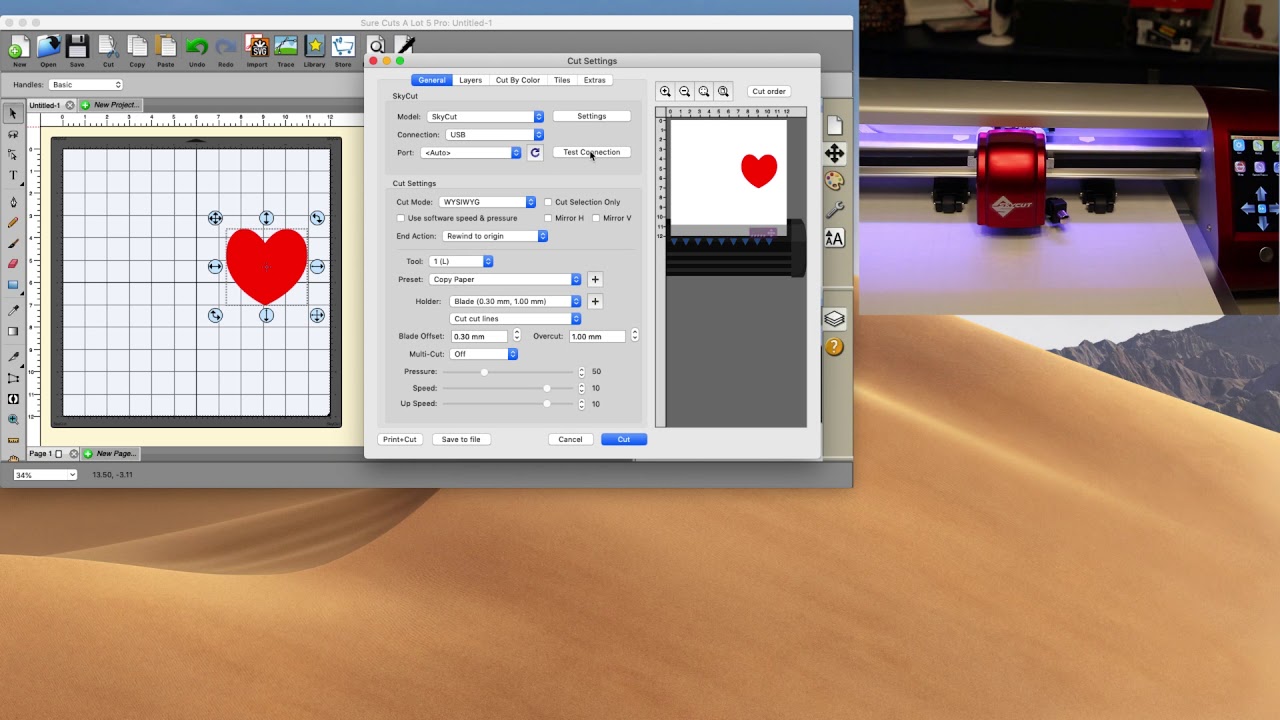Open the End Action dropdown
Image resolution: width=1280 pixels, height=720 pixels.
(x=494, y=236)
